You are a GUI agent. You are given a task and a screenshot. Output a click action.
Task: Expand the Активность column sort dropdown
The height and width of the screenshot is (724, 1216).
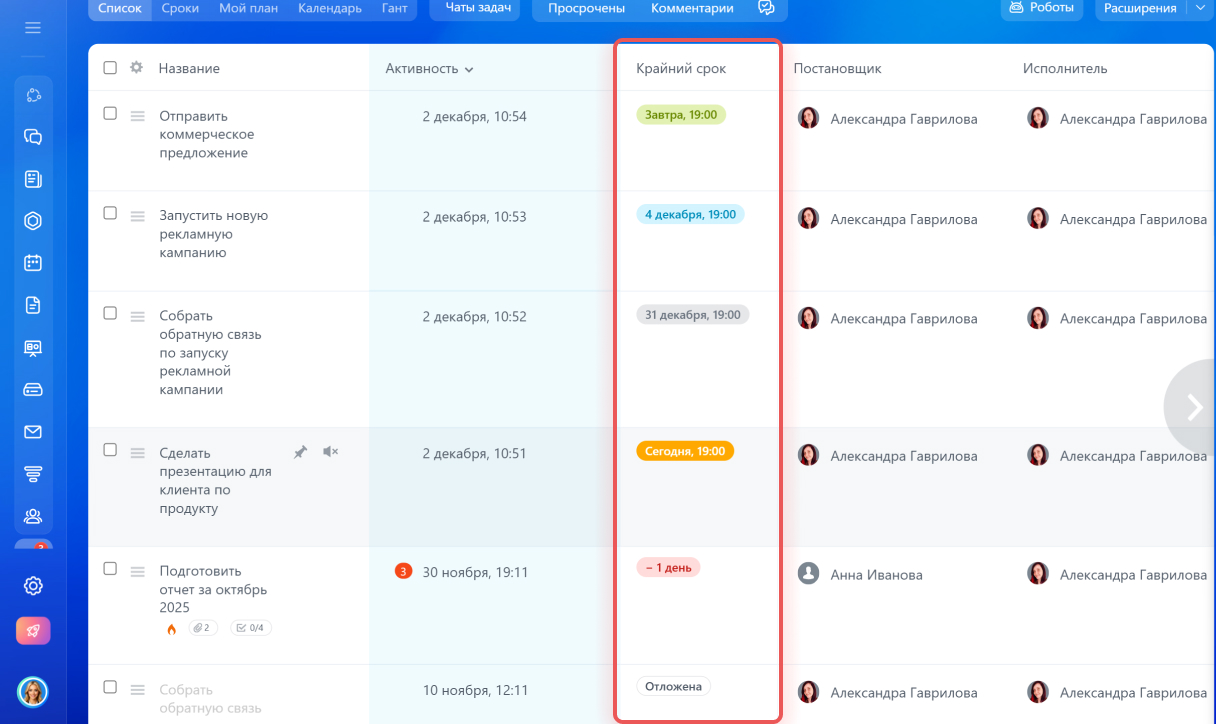pyautogui.click(x=469, y=70)
